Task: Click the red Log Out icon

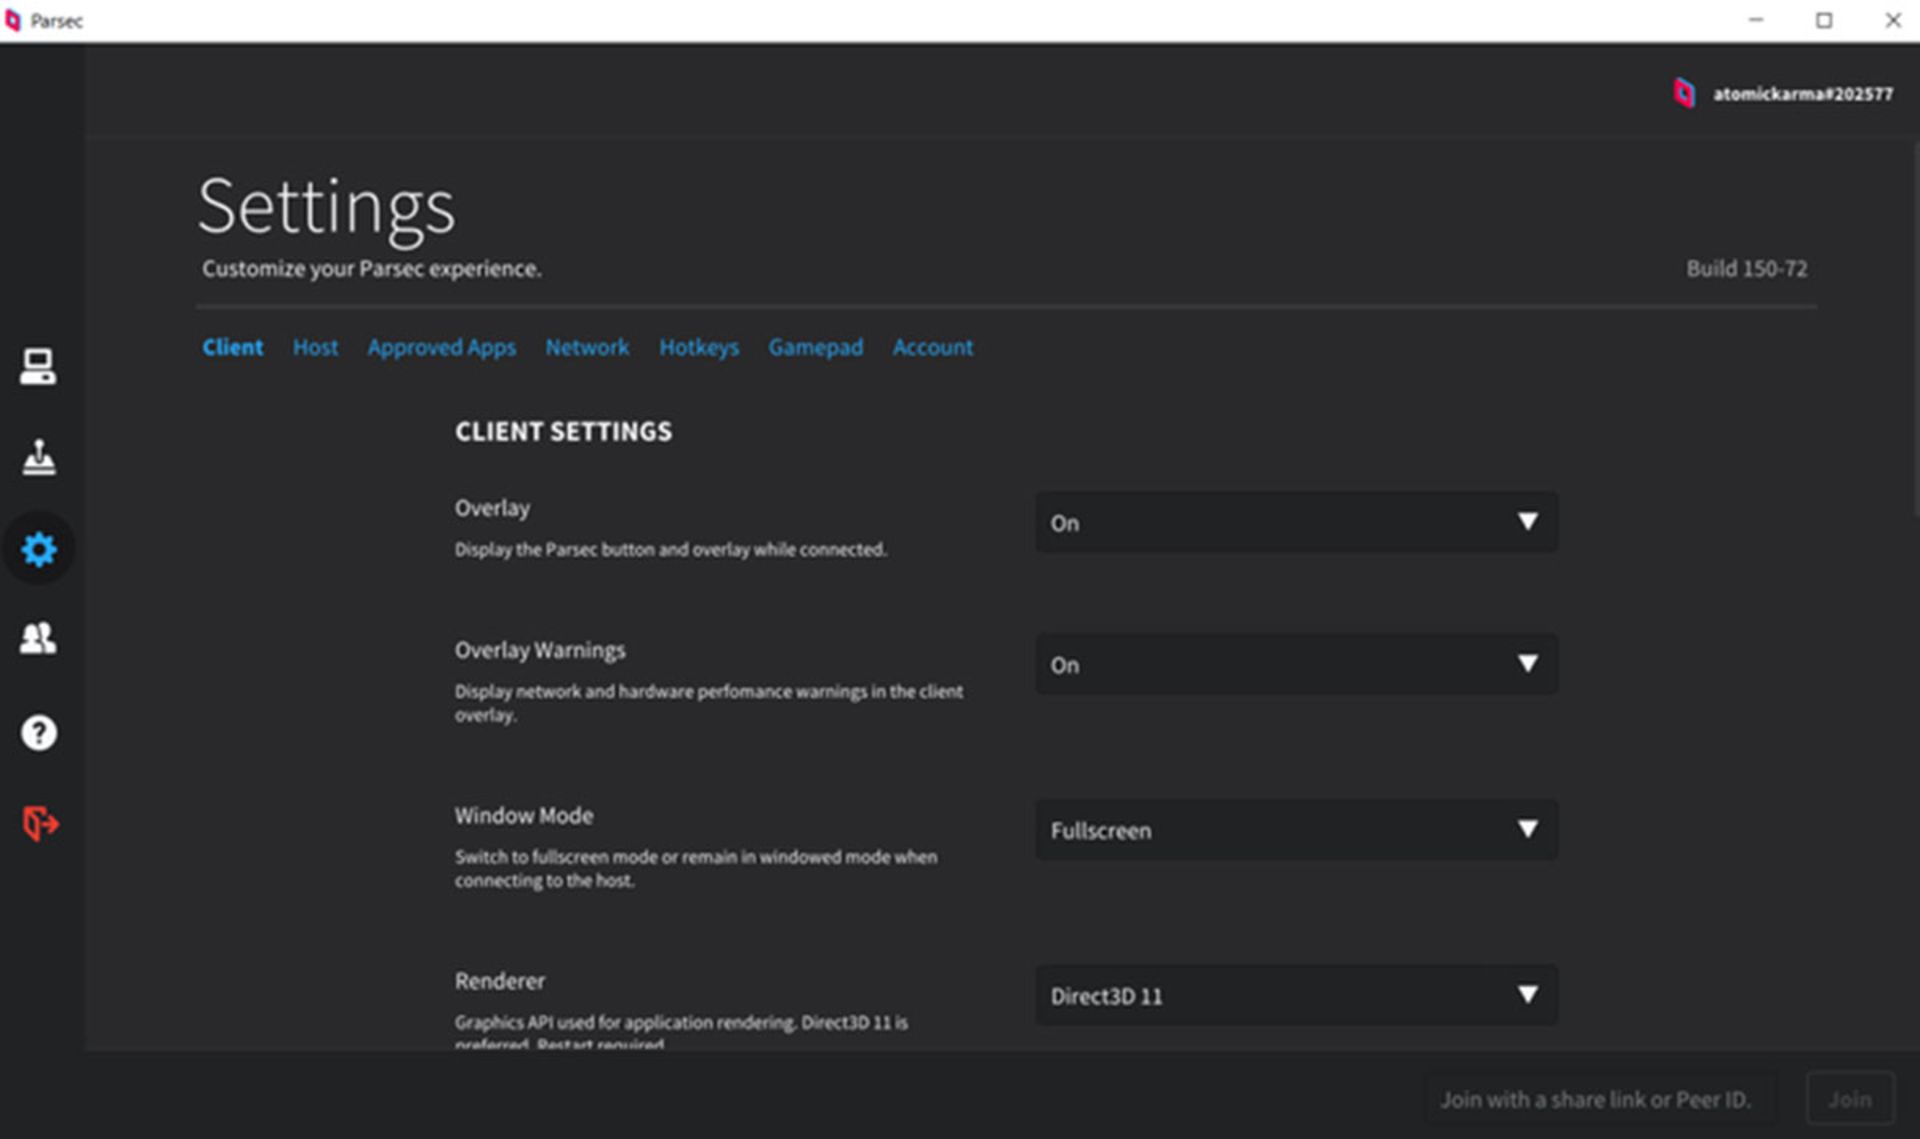Action: coord(40,823)
